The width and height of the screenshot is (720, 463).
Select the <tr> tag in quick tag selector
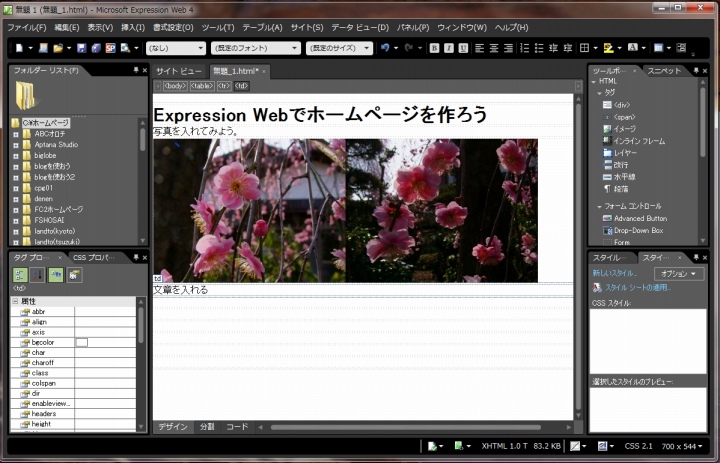tap(224, 86)
